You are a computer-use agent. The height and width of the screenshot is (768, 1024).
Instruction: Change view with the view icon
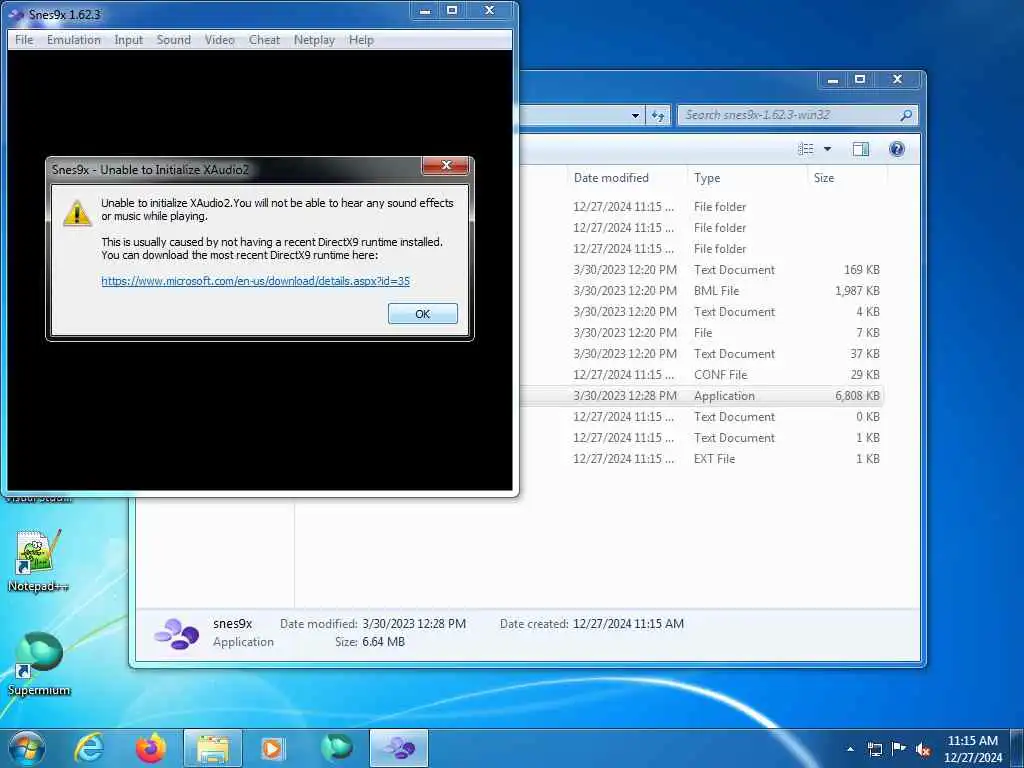coord(806,150)
